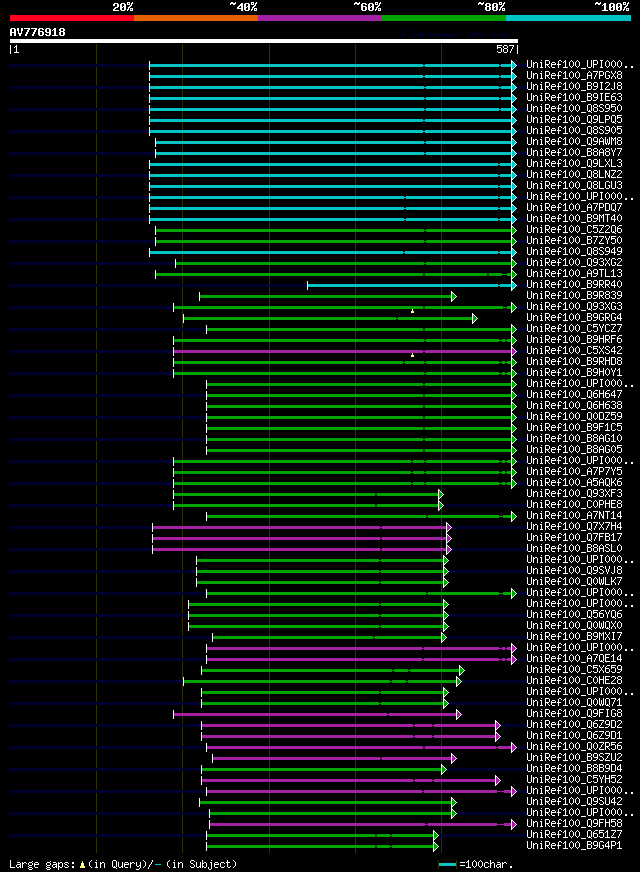Select hit label UniRef100_B9SZU2
The height and width of the screenshot is (872, 640).
coord(574,757)
